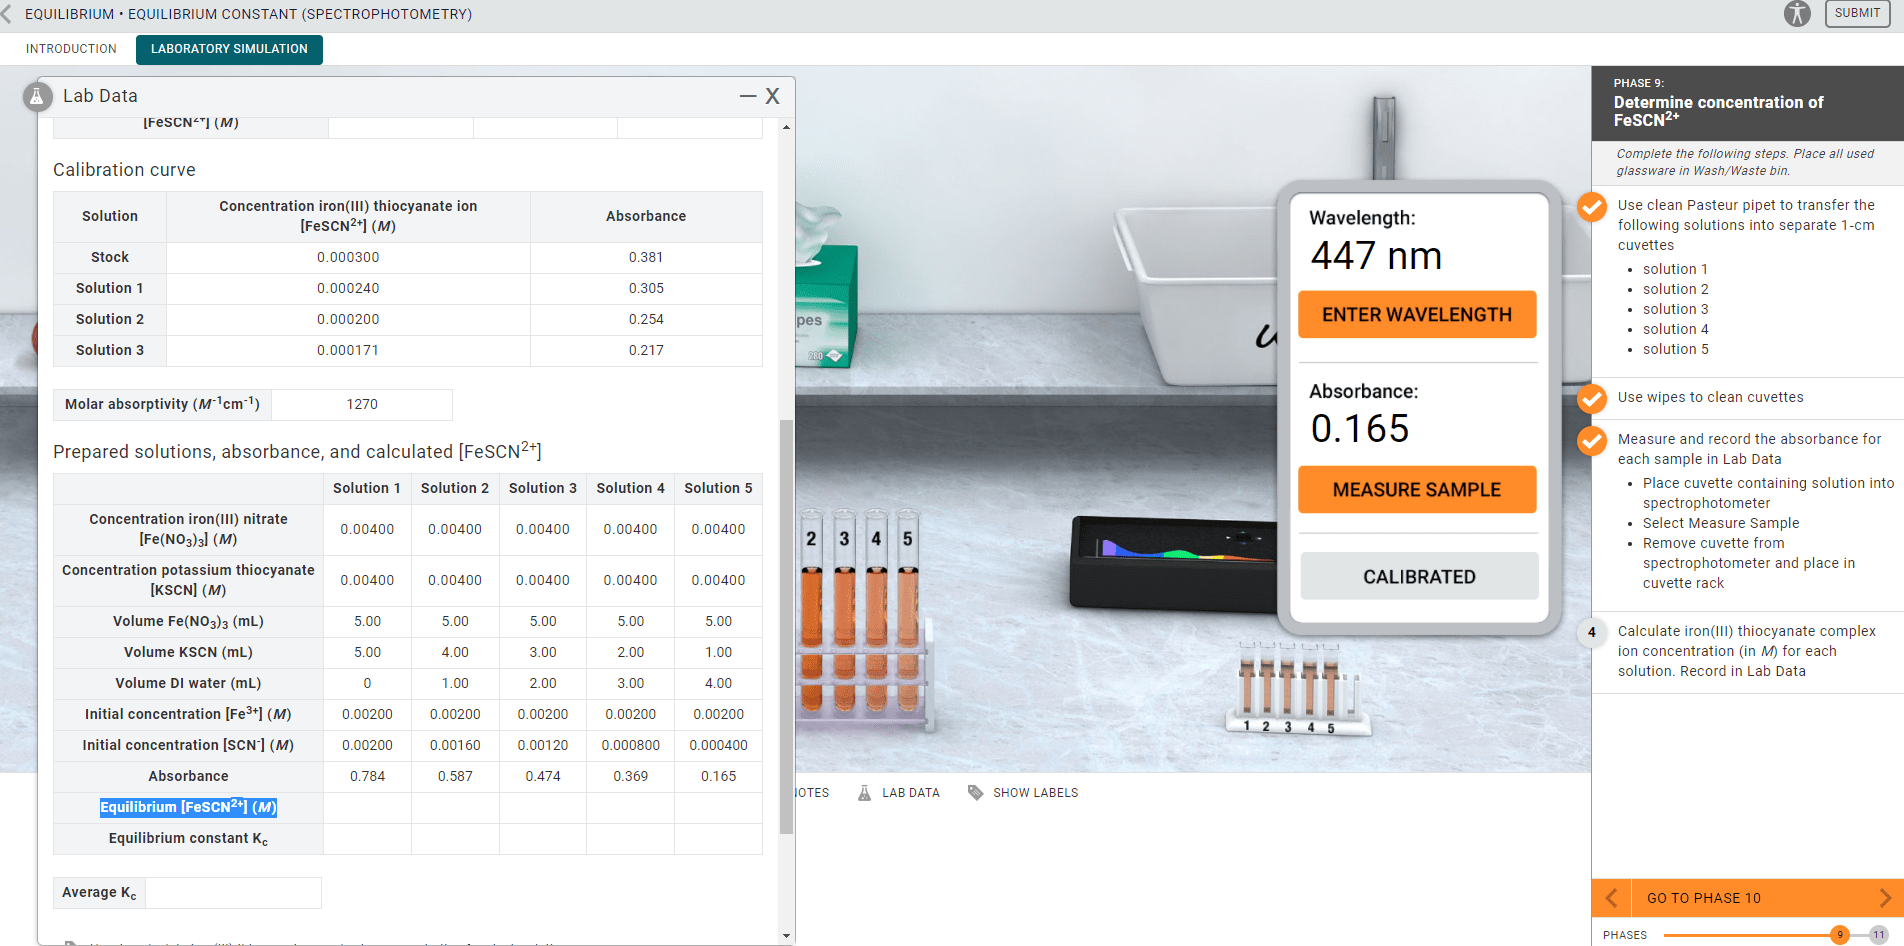
Task: Click initial SCN concentration 0.000800 cell
Action: pyautogui.click(x=630, y=746)
